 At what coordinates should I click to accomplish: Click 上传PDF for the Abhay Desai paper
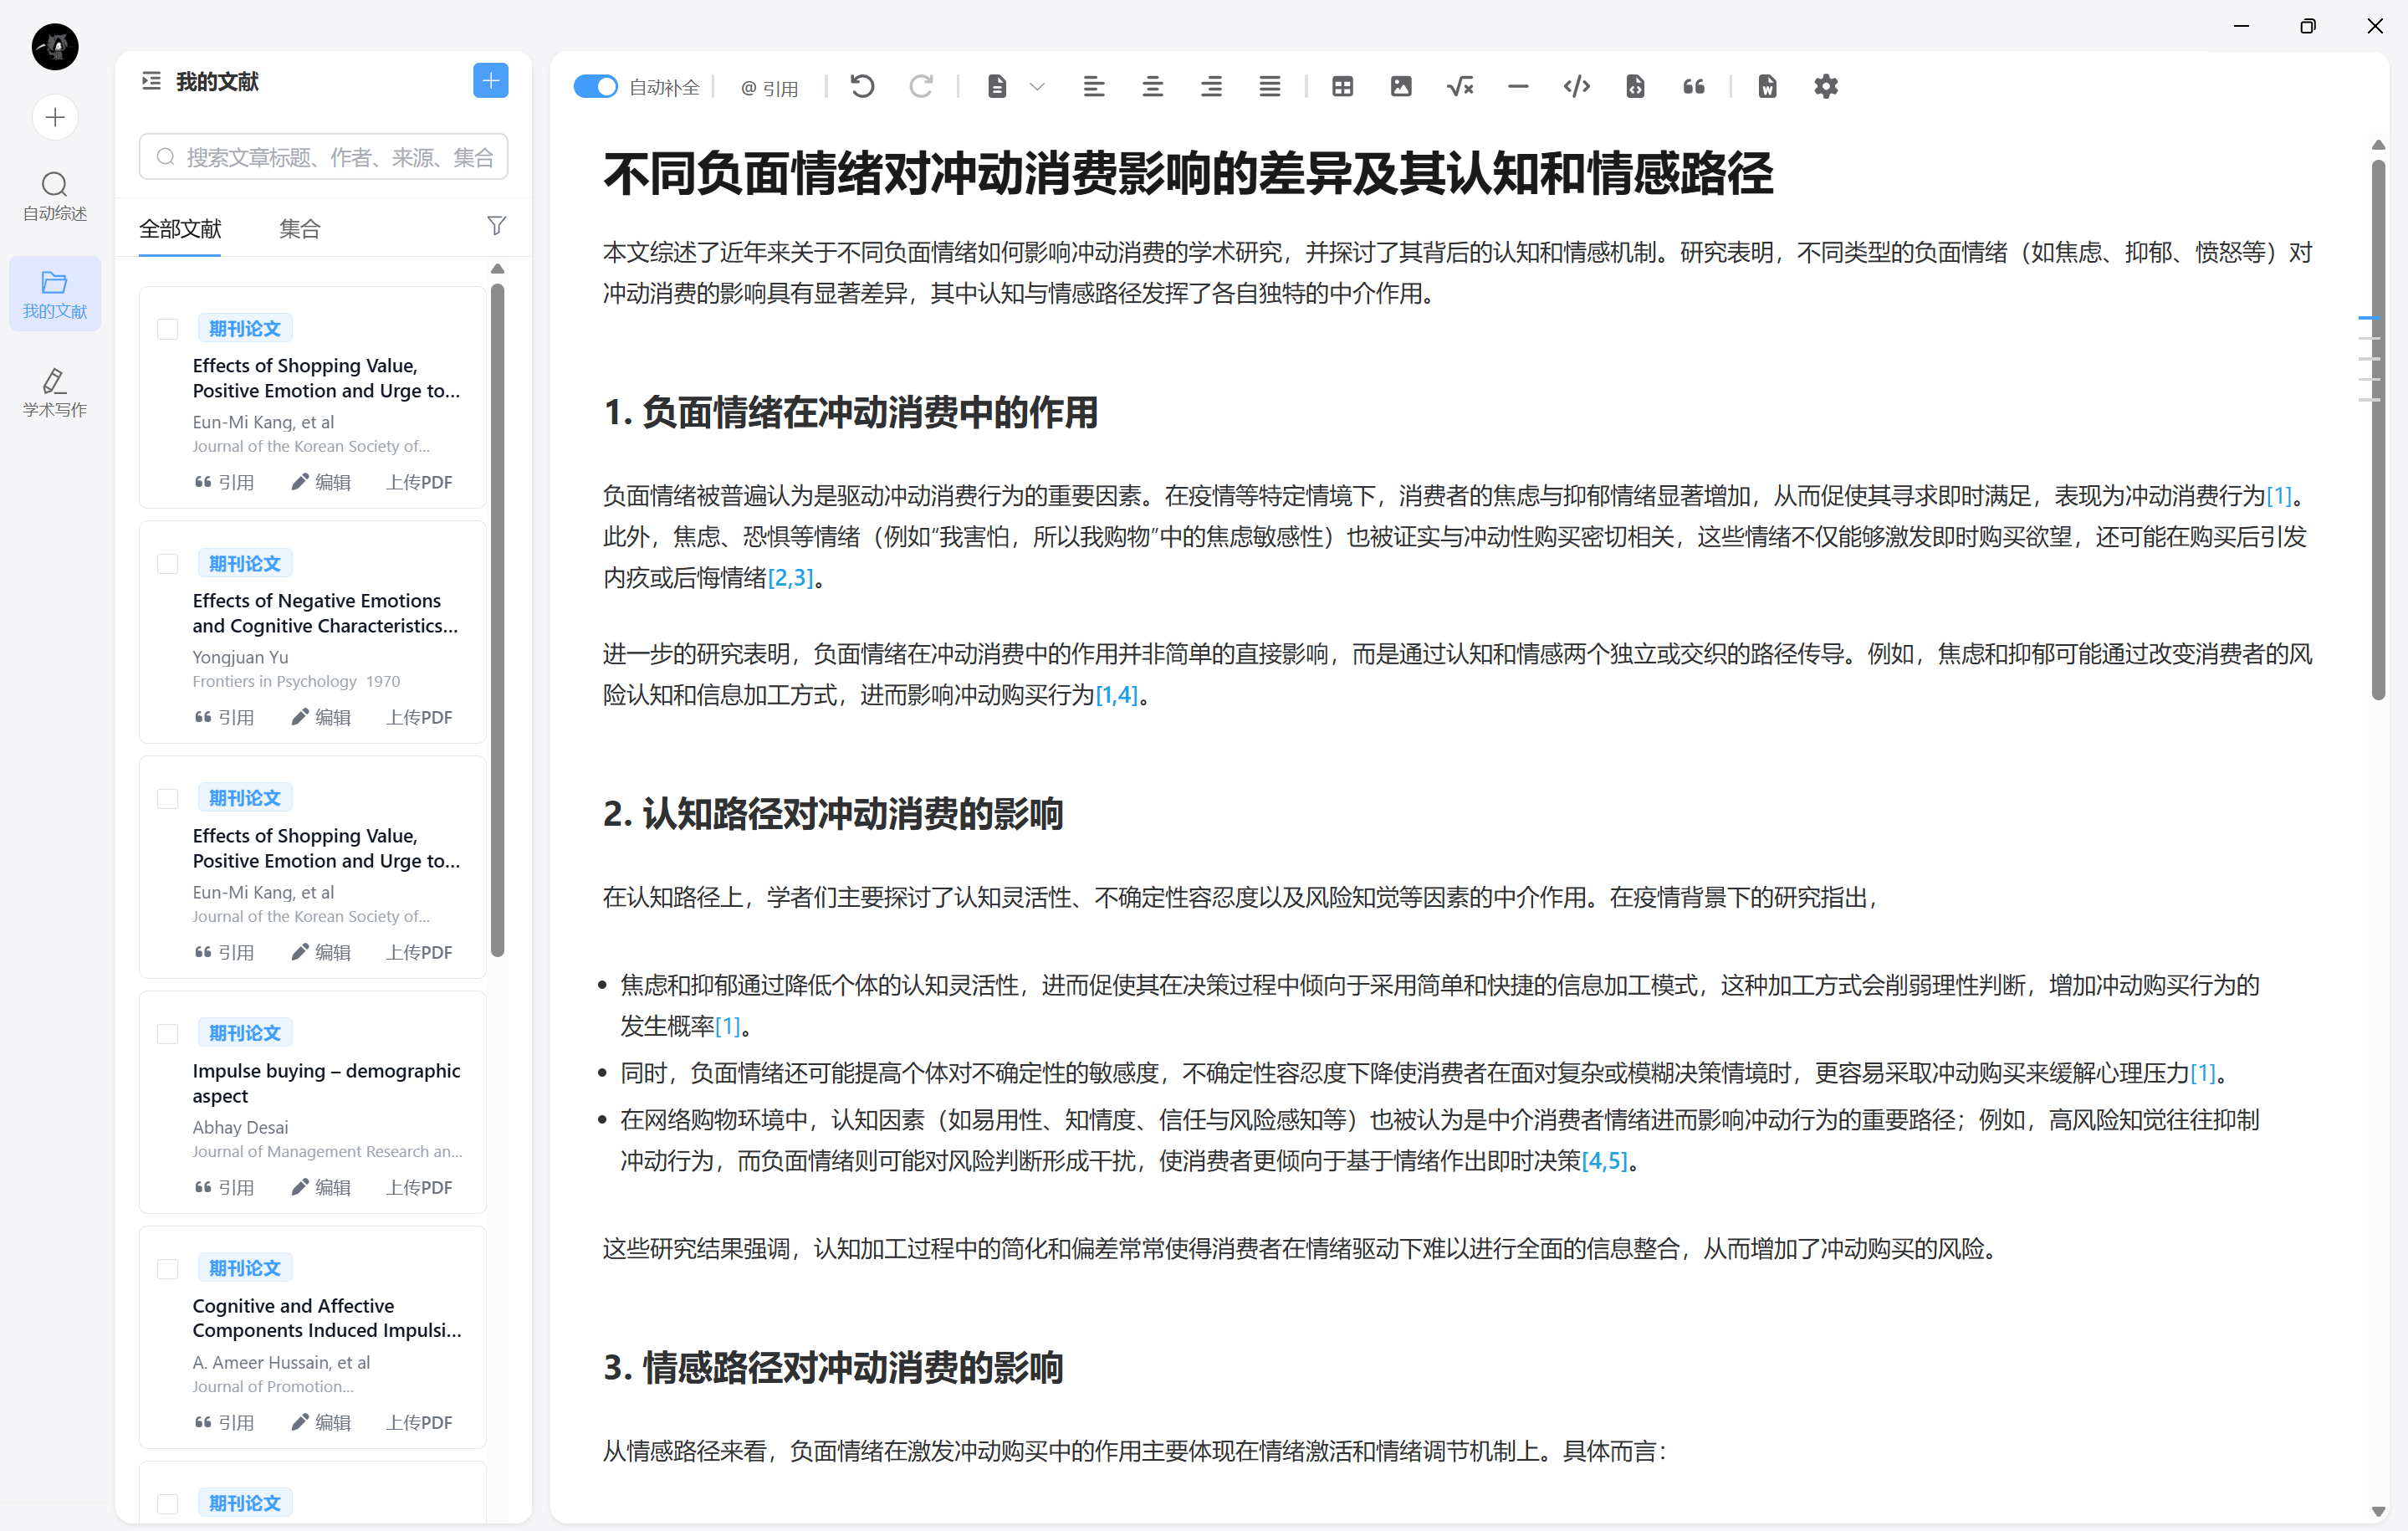point(419,1187)
